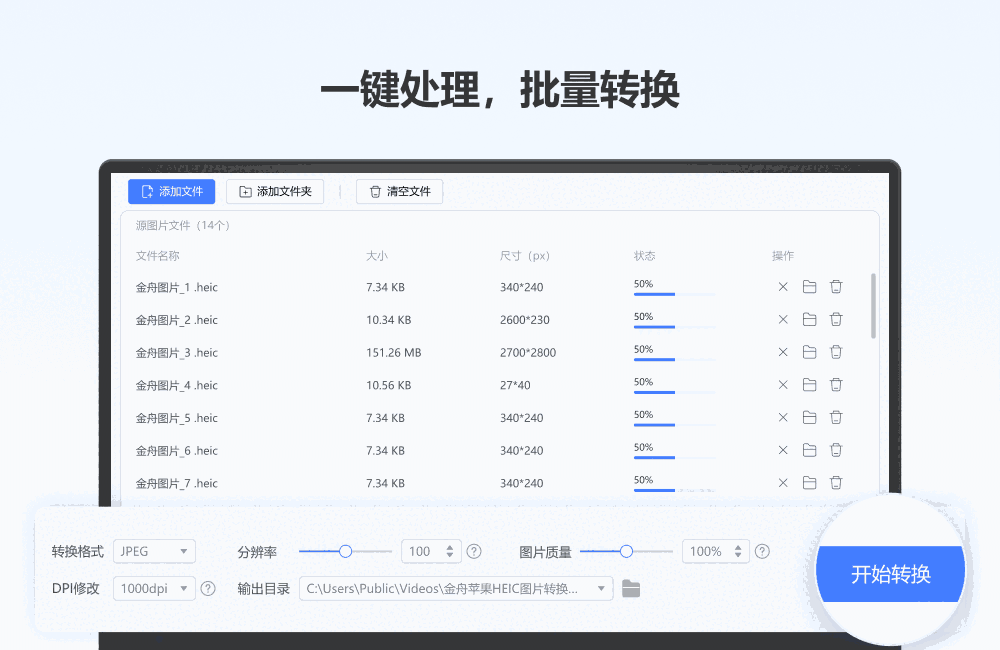This screenshot has width=1000, height=650.
Task: Click the help icon next to DPI修改
Action: coord(208,588)
